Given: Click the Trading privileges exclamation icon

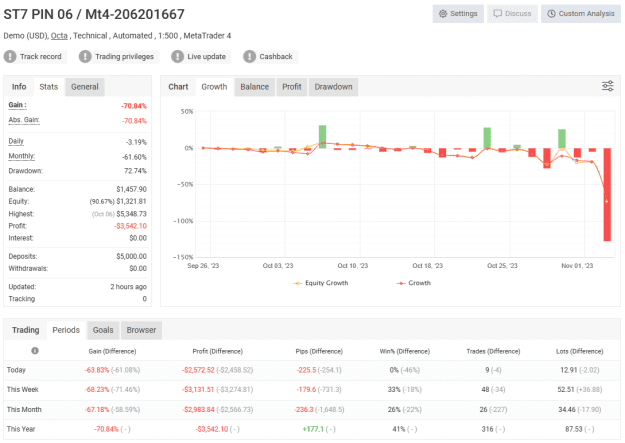Looking at the screenshot, I should coord(85,57).
